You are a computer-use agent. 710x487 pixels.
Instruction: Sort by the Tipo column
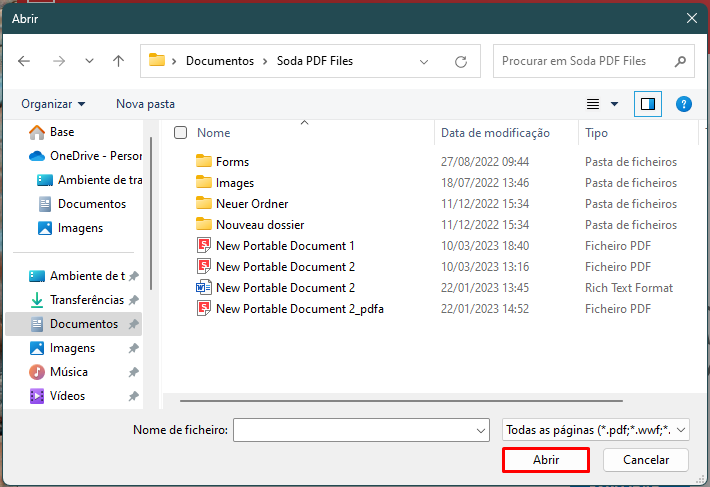596,133
